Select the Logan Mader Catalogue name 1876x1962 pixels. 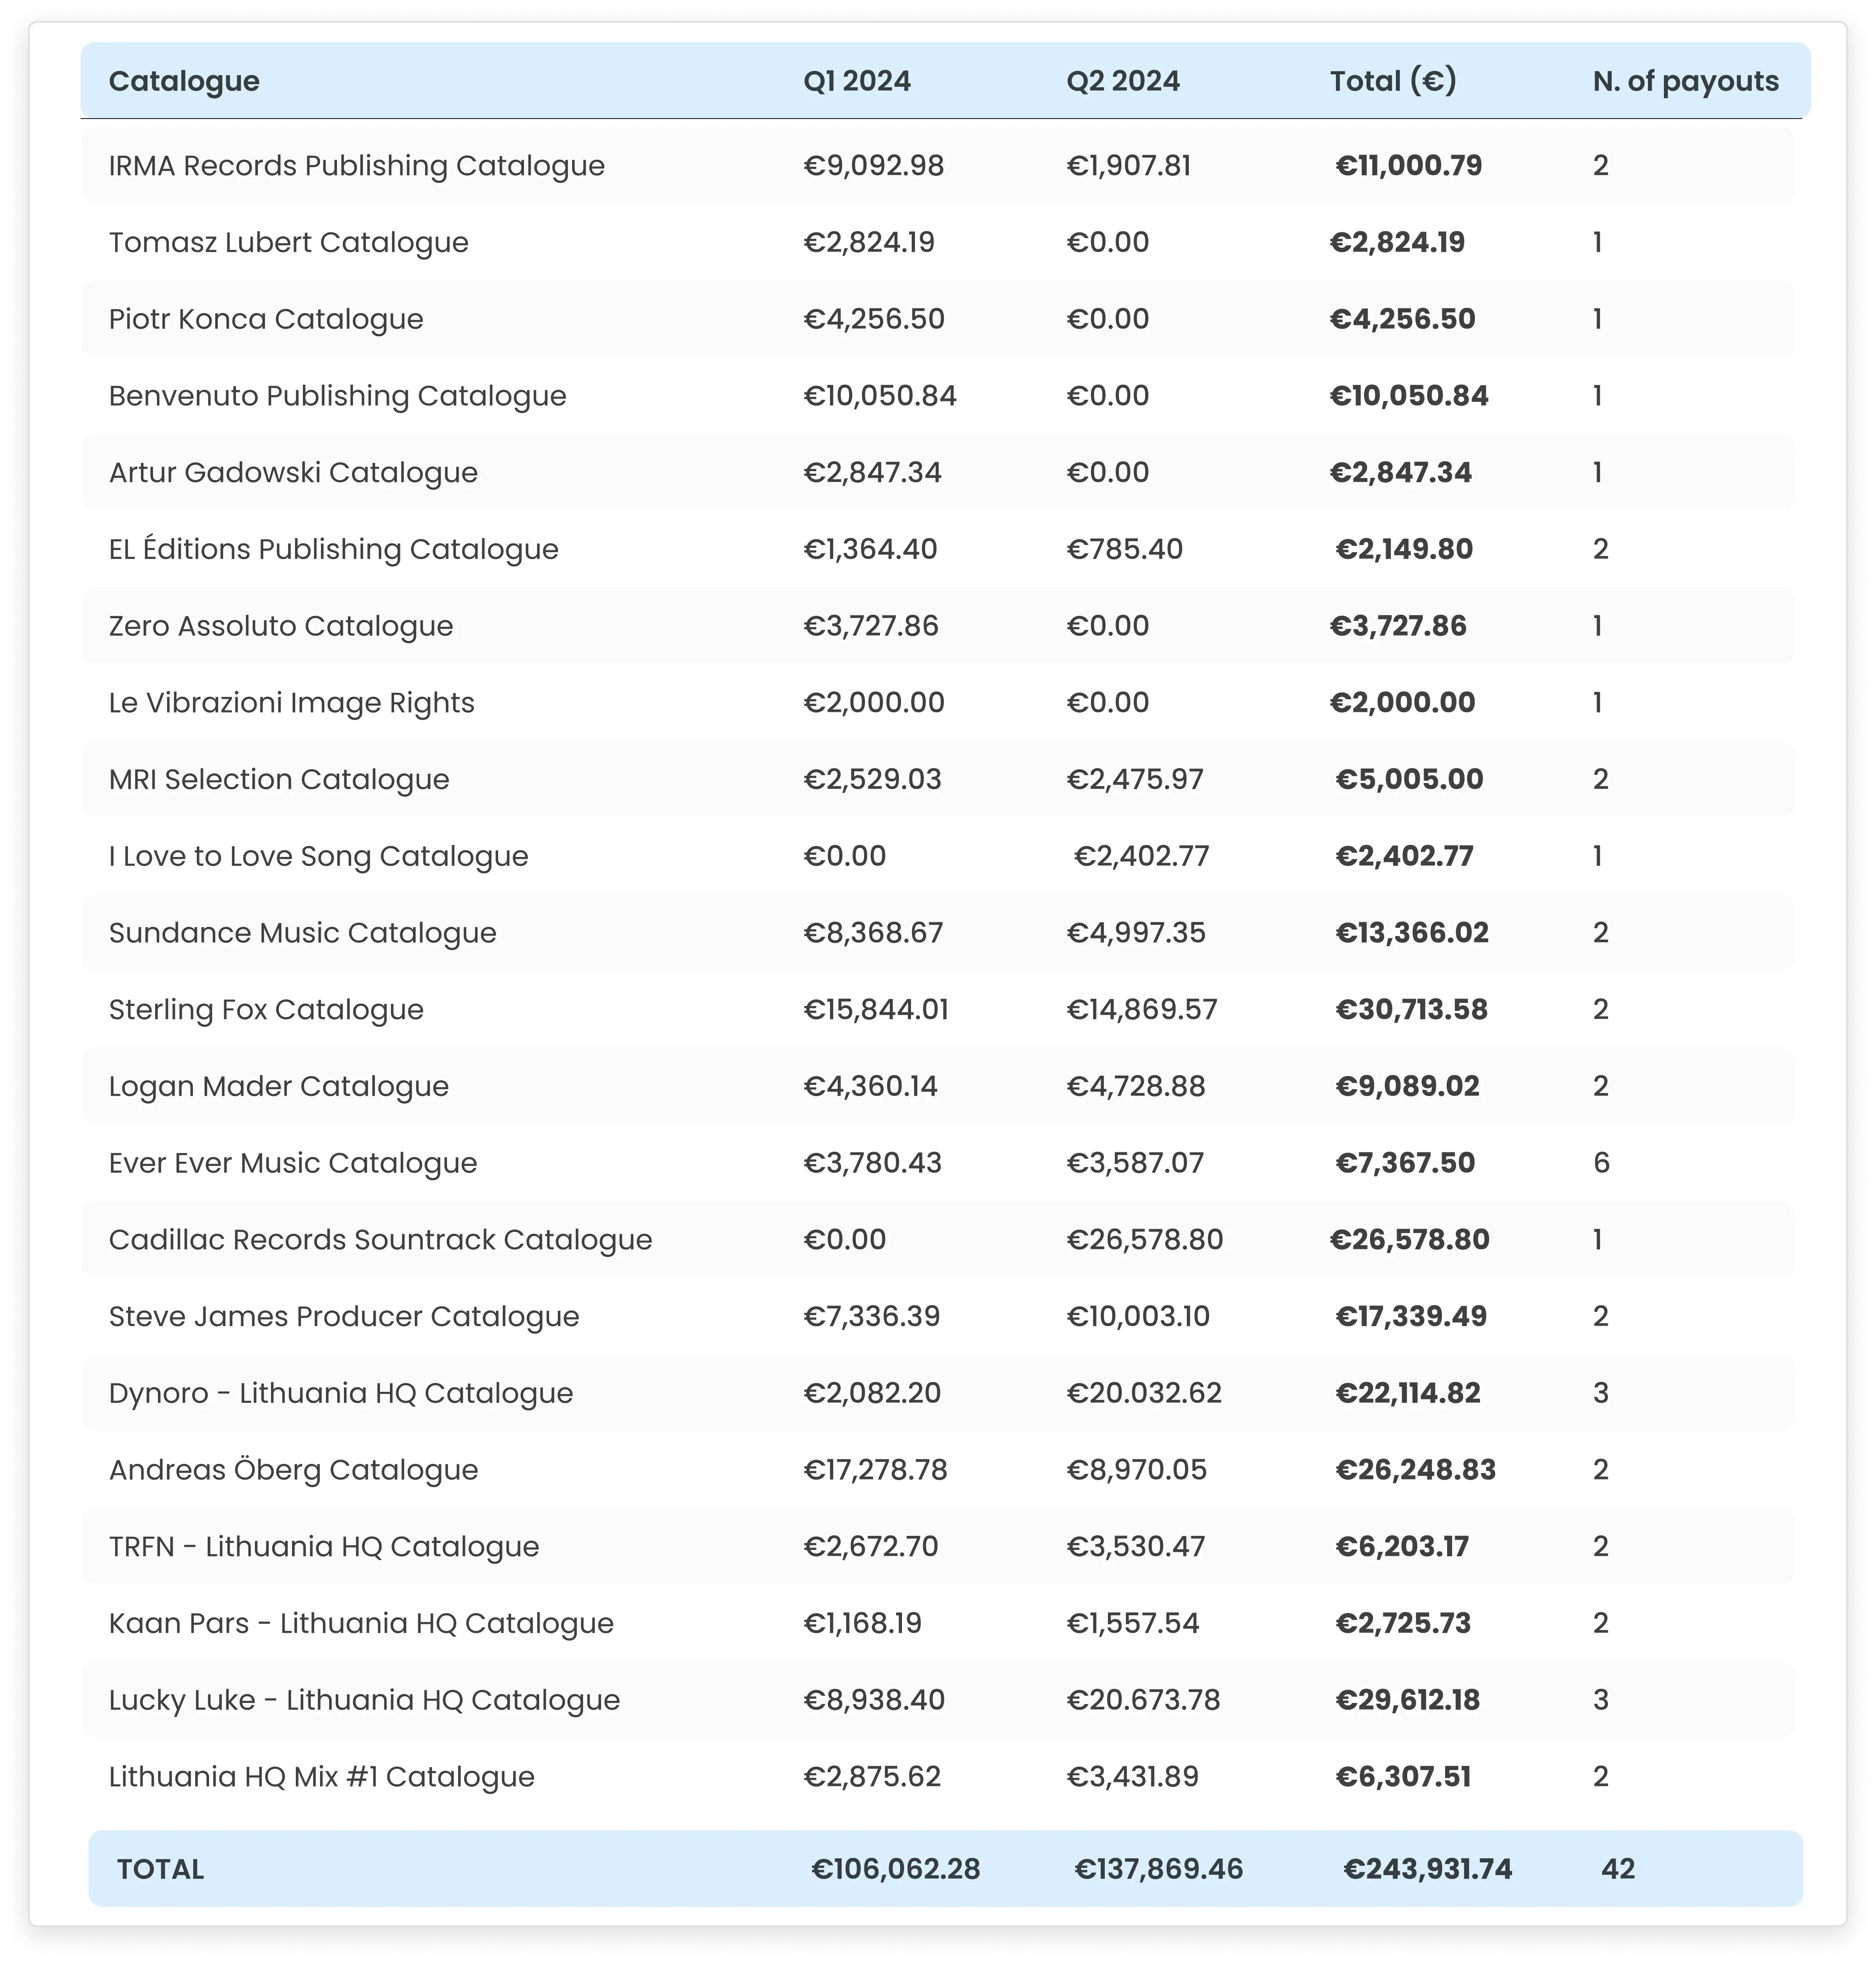tap(279, 1087)
